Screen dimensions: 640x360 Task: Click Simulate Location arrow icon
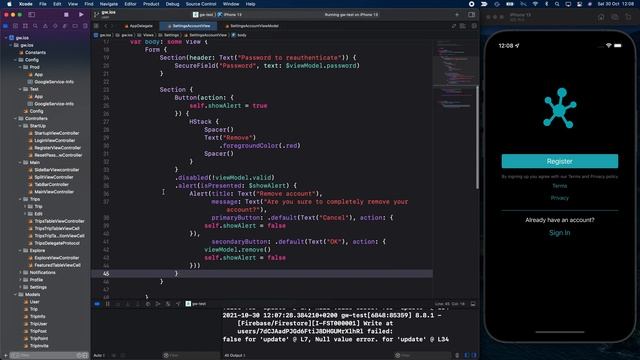(178, 304)
